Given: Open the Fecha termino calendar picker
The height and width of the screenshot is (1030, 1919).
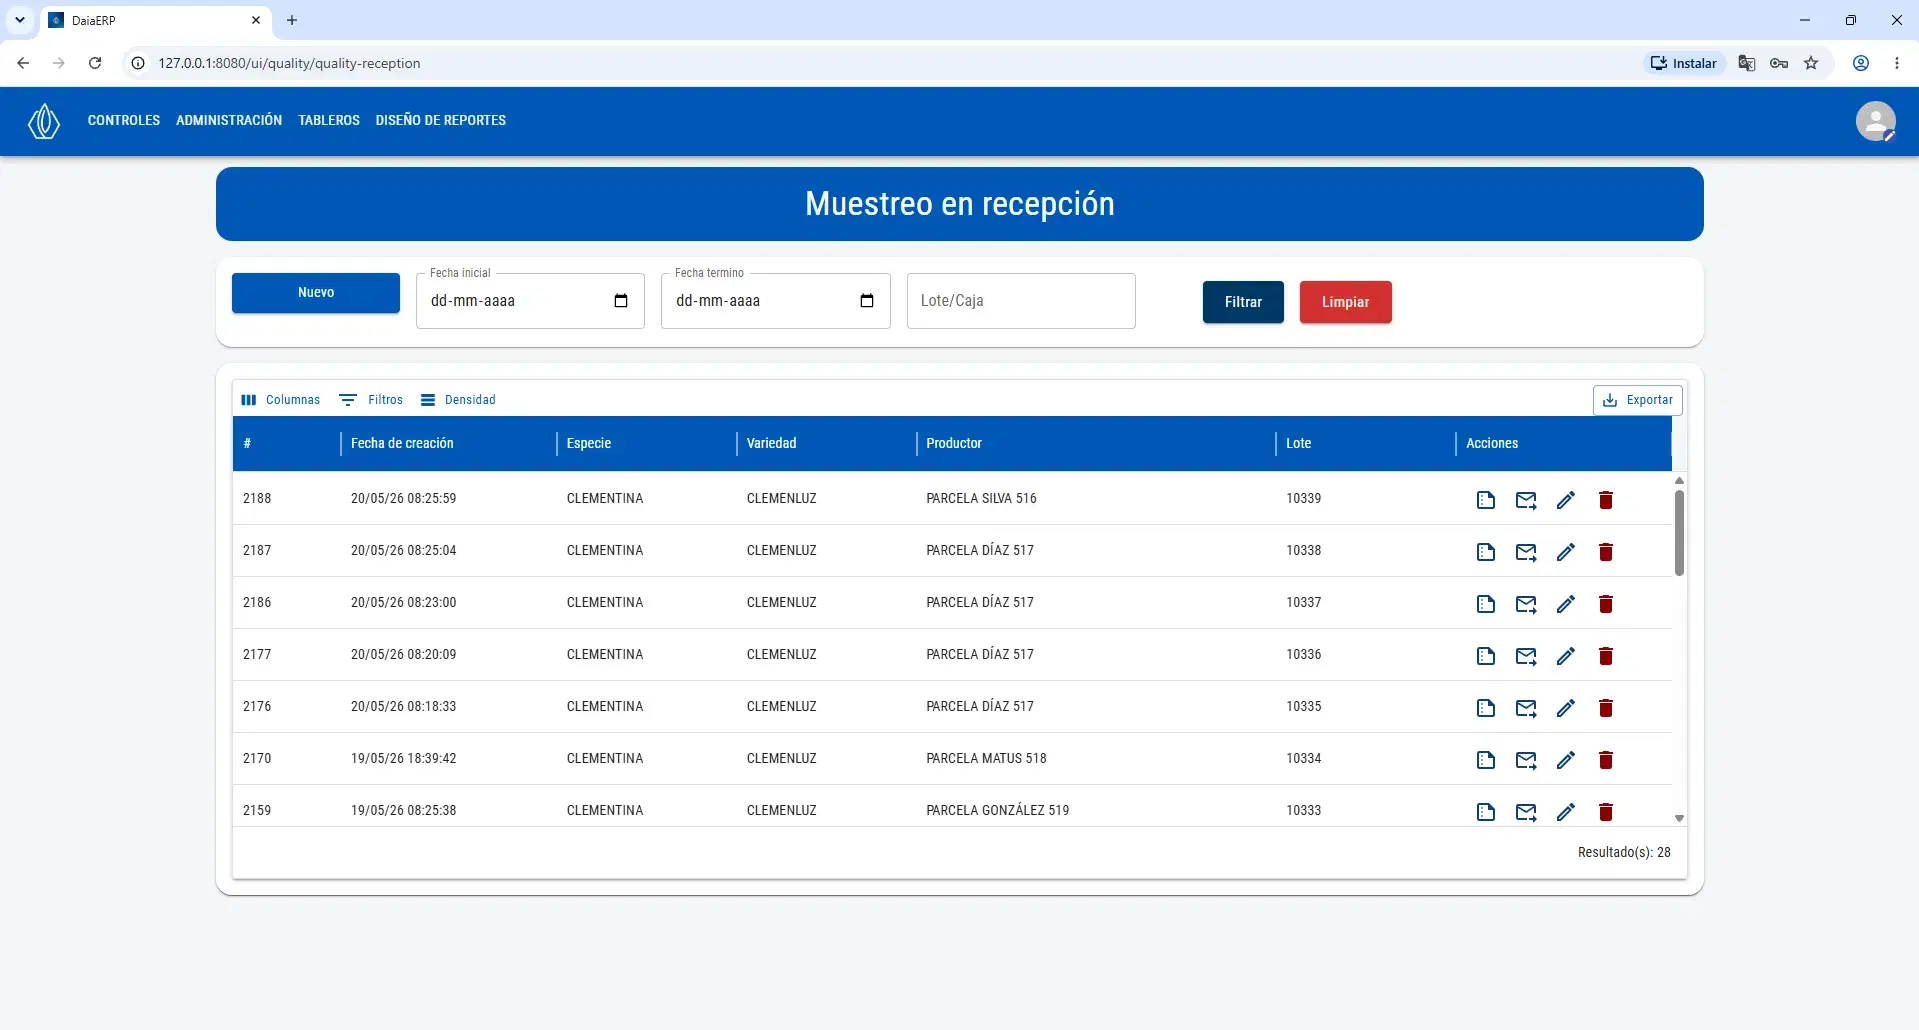Looking at the screenshot, I should point(867,301).
